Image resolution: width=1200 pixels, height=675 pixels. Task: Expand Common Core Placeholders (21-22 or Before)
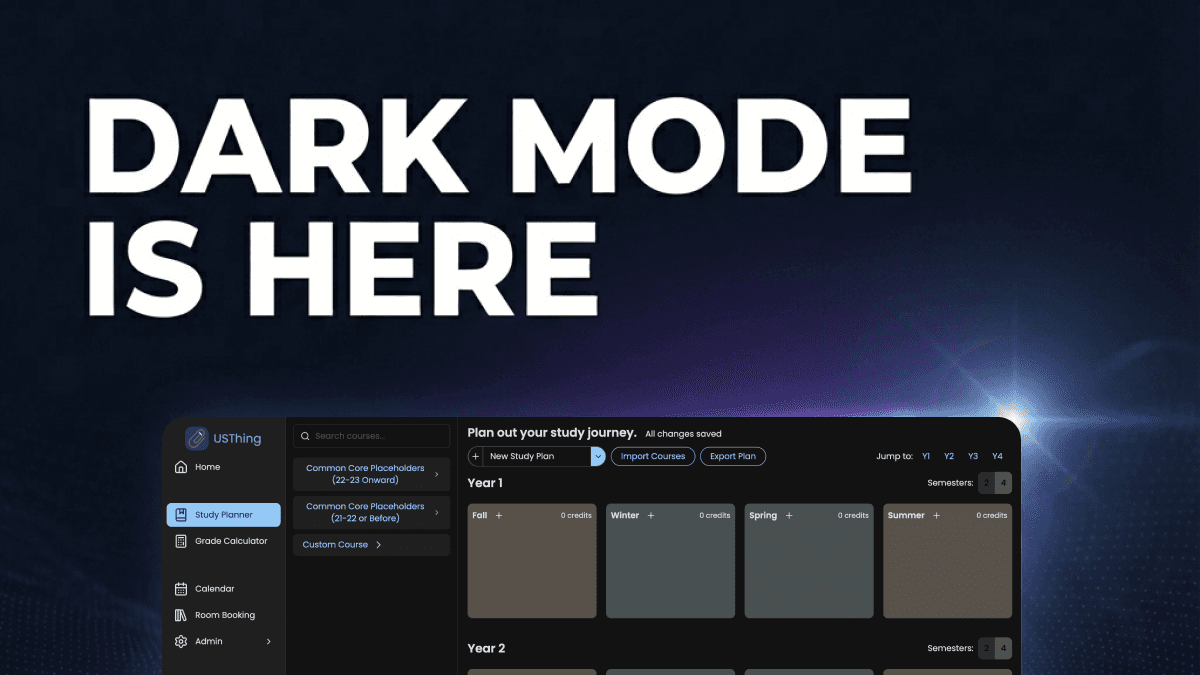[x=371, y=512]
